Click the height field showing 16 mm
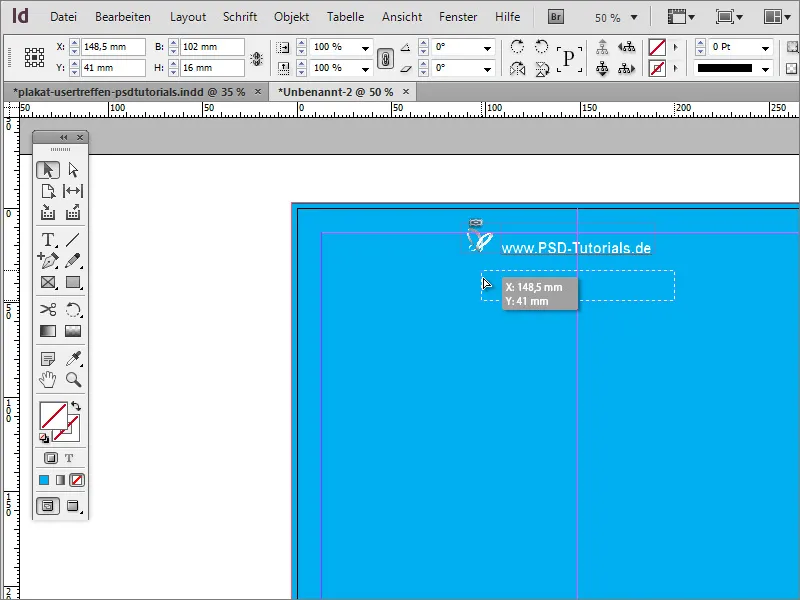 (x=212, y=68)
